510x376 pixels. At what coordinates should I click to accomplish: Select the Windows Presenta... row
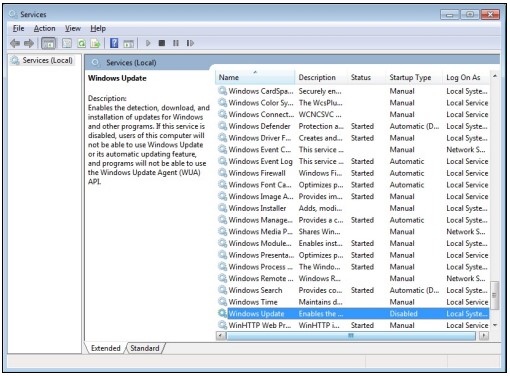(353, 255)
